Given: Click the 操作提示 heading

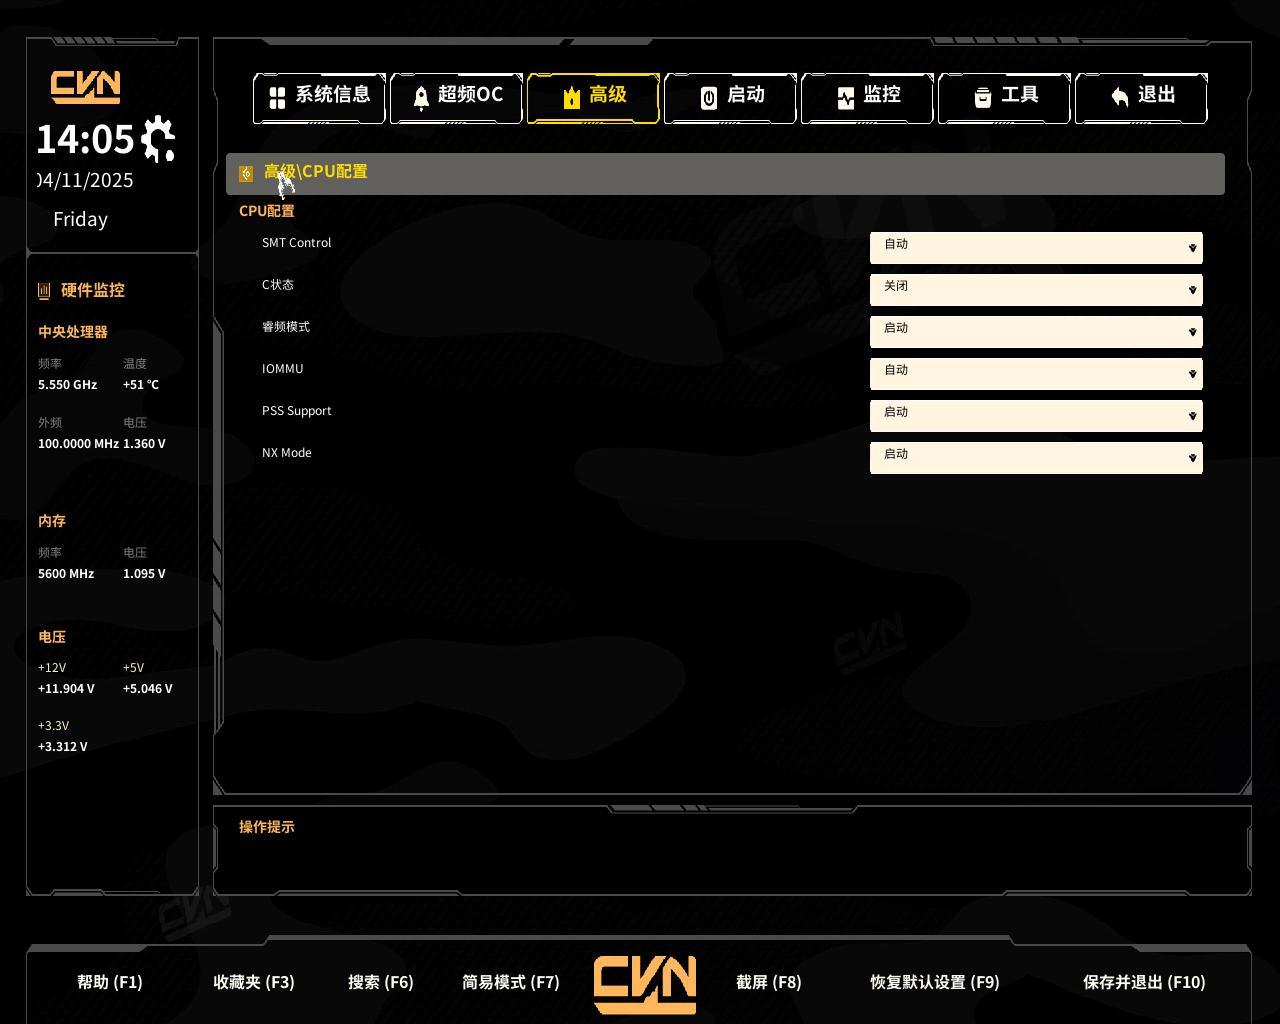Looking at the screenshot, I should point(267,827).
